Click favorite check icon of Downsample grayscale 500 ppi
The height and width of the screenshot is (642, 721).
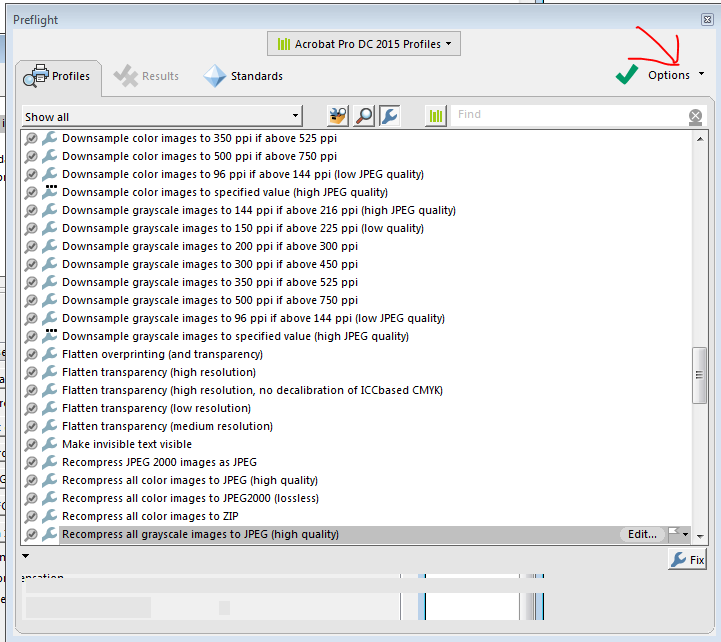click(x=31, y=301)
